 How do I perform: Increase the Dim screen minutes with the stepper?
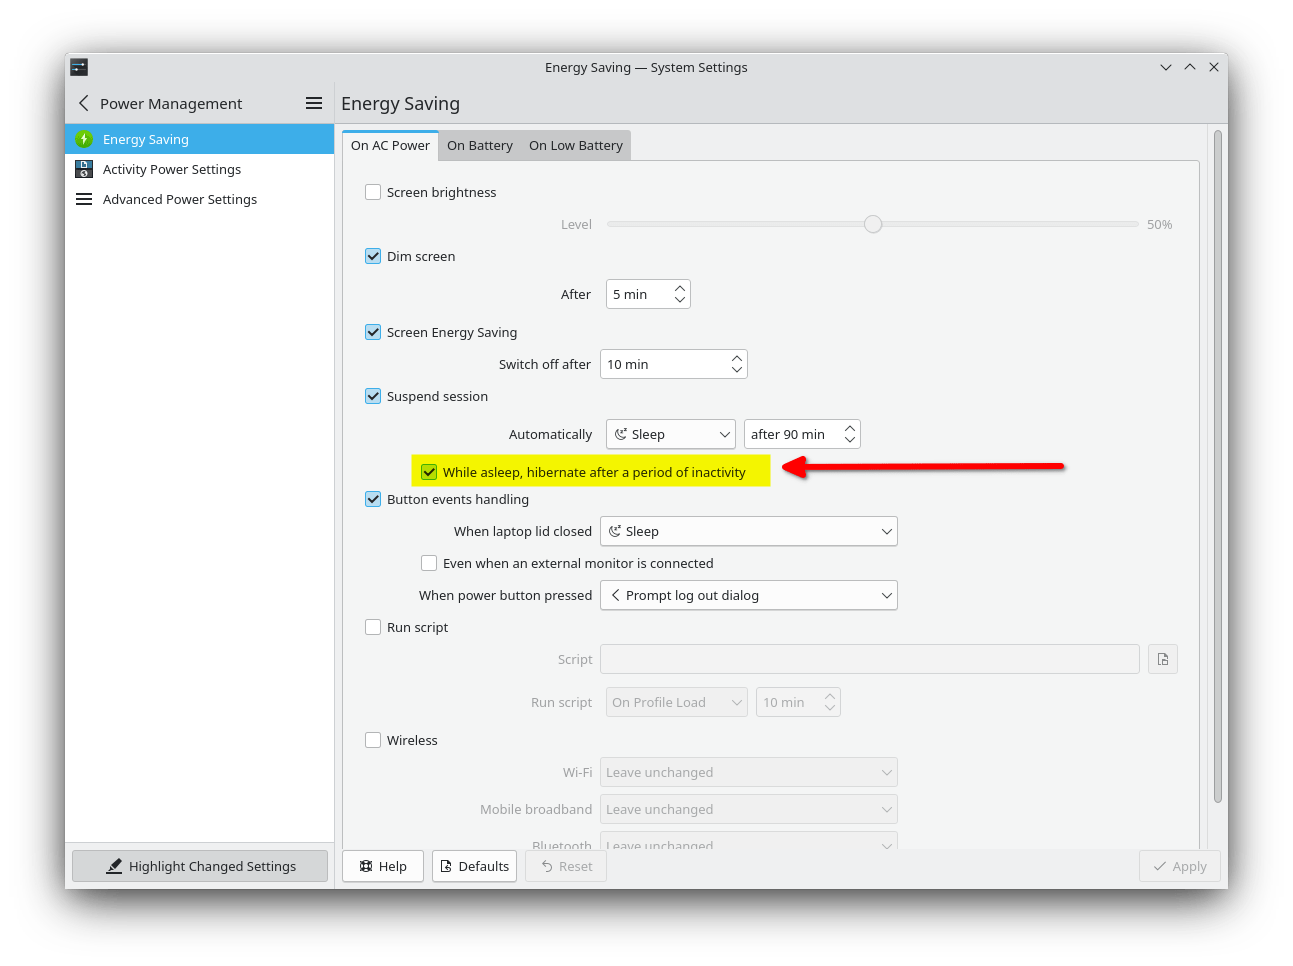[x=679, y=288]
